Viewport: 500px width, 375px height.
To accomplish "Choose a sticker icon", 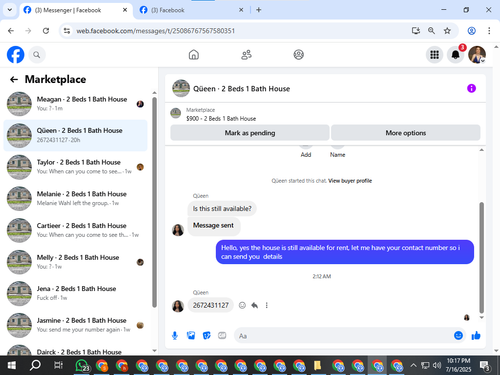I will 207,336.
